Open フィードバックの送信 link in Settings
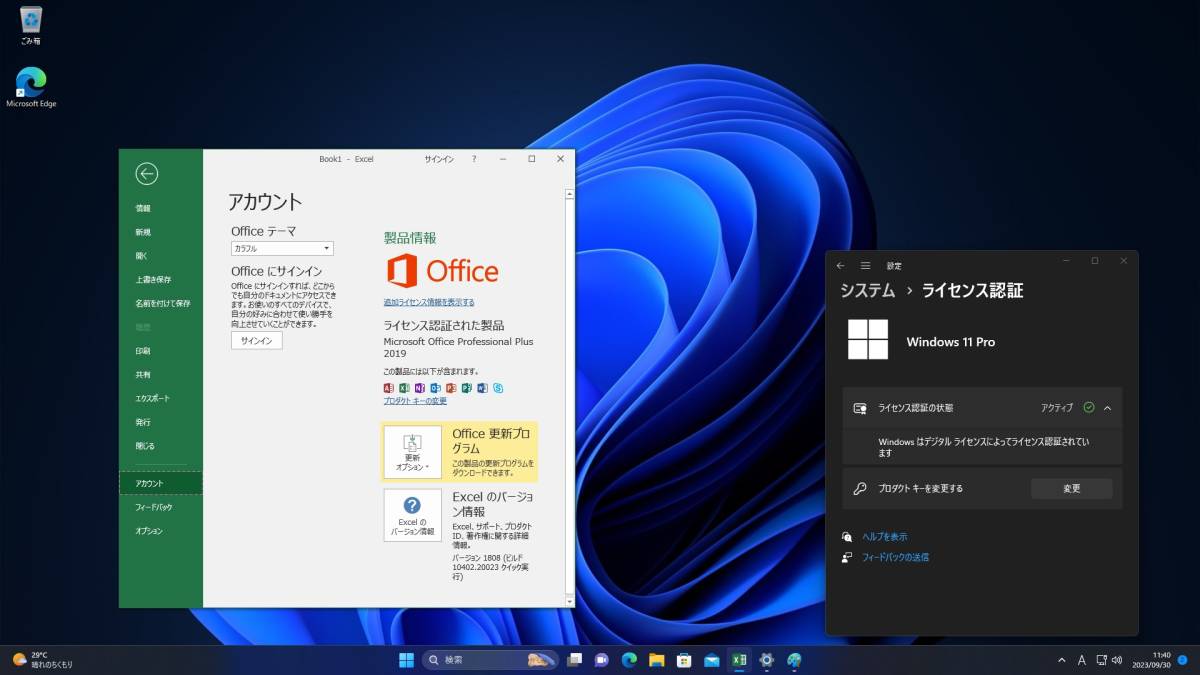1200x675 pixels. (x=895, y=557)
